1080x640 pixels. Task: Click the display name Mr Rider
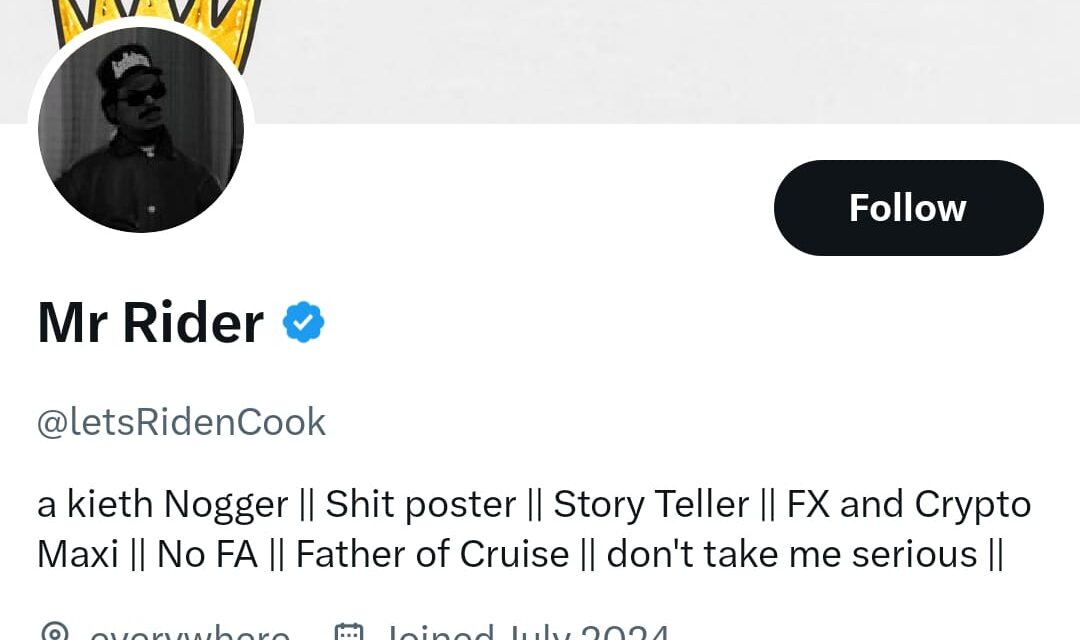(150, 324)
